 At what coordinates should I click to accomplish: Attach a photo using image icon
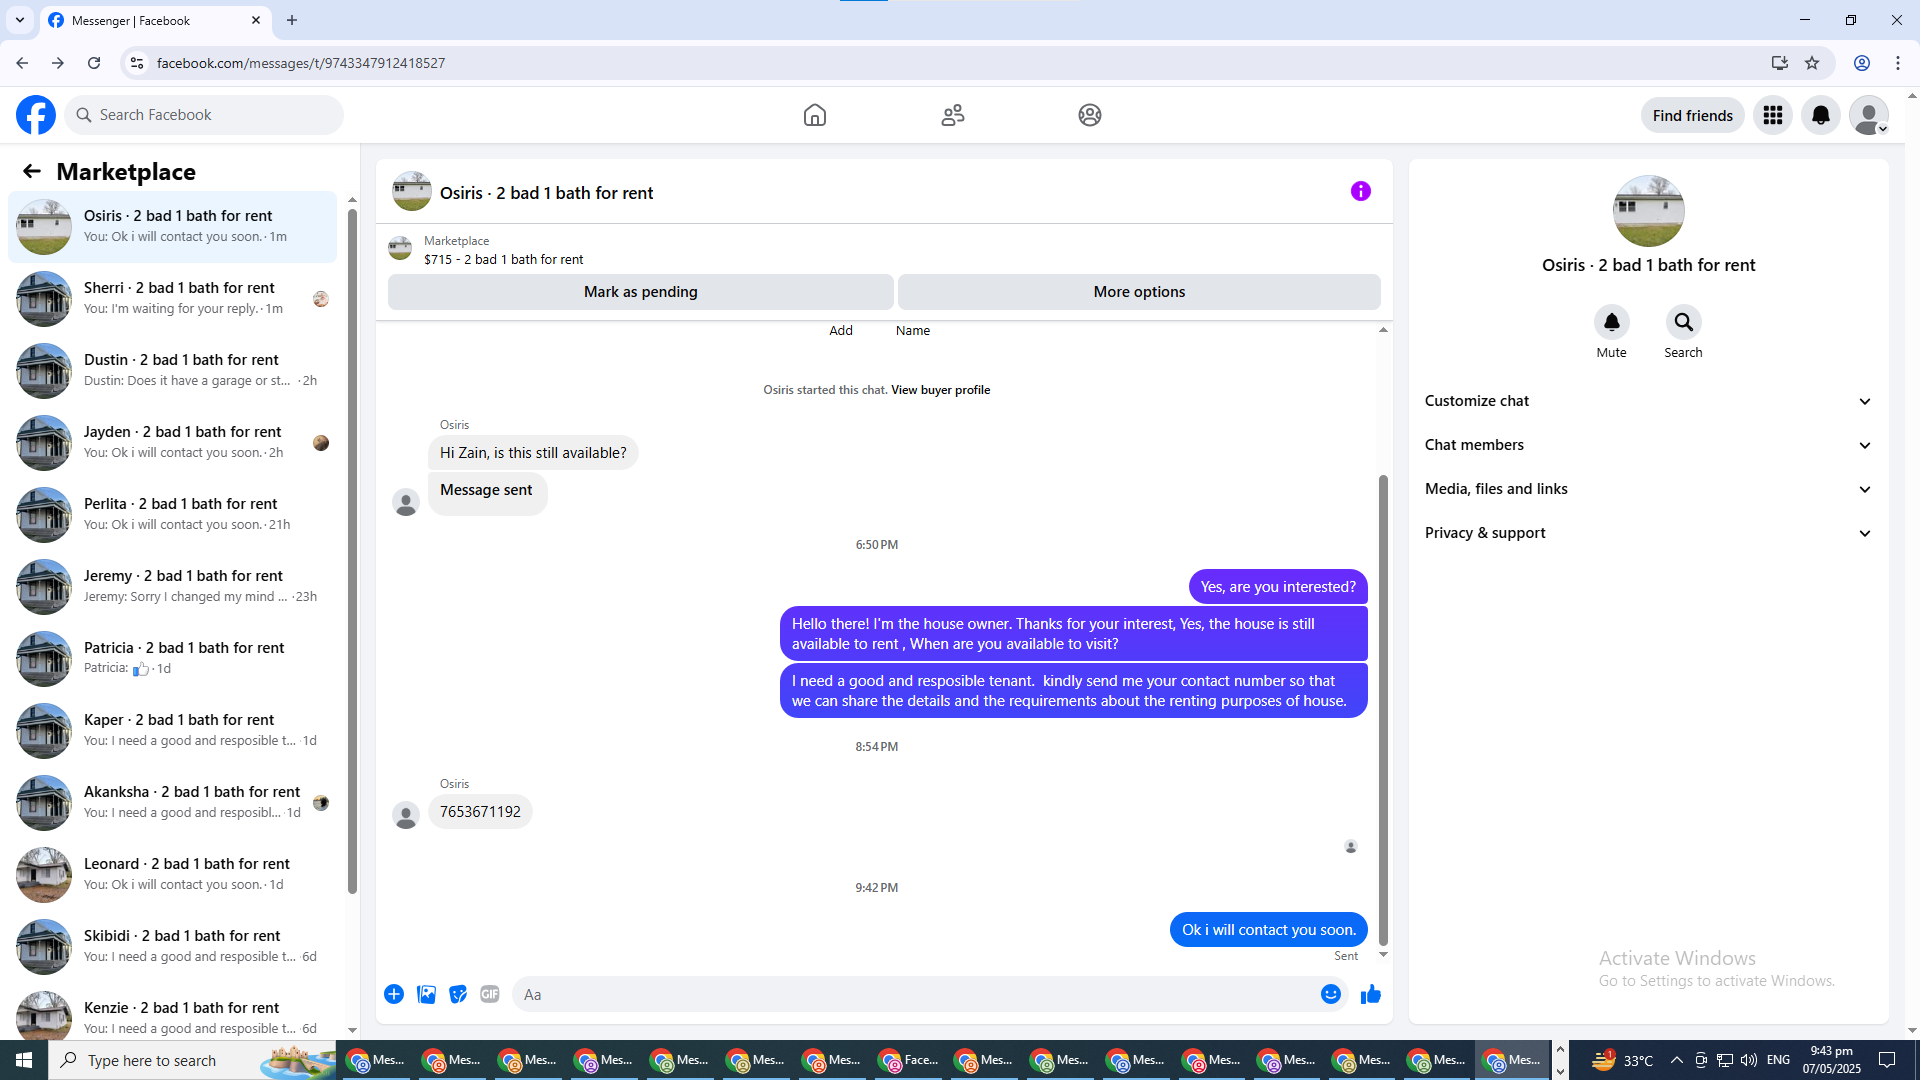pyautogui.click(x=426, y=994)
